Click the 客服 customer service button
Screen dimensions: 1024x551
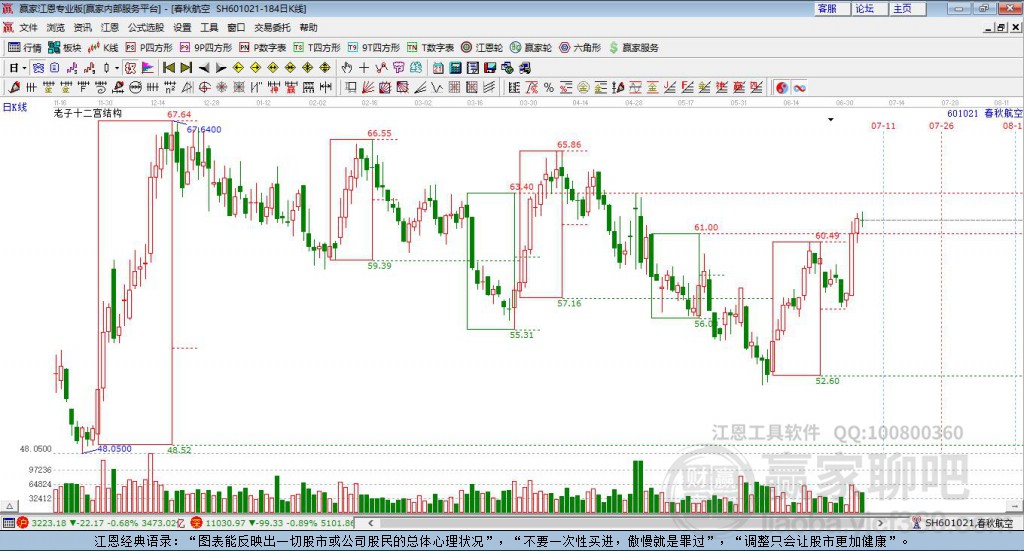click(831, 8)
